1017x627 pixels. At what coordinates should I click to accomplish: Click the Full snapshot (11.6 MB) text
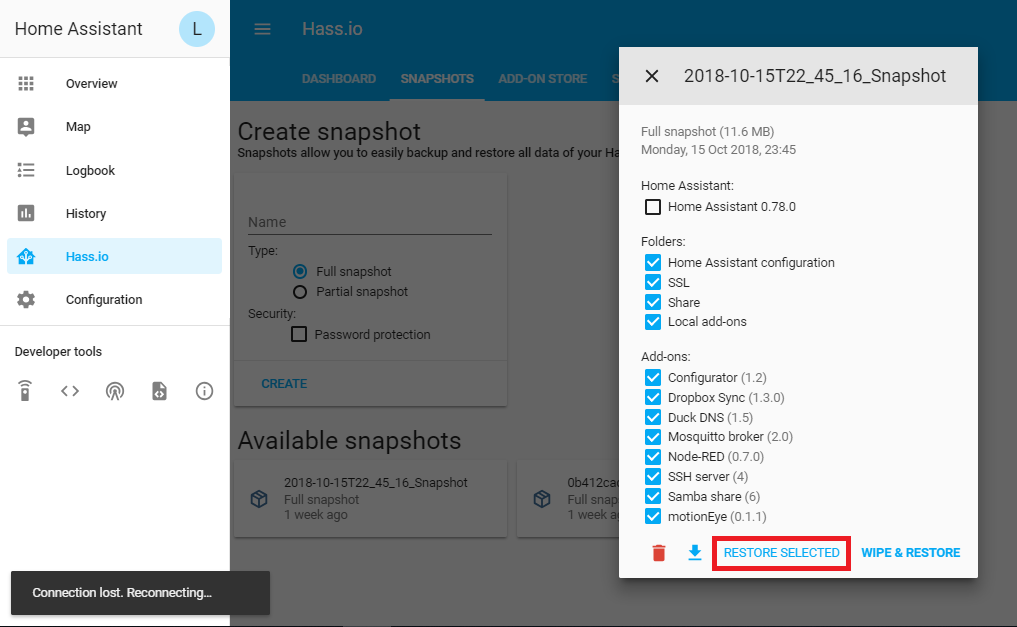coord(708,132)
